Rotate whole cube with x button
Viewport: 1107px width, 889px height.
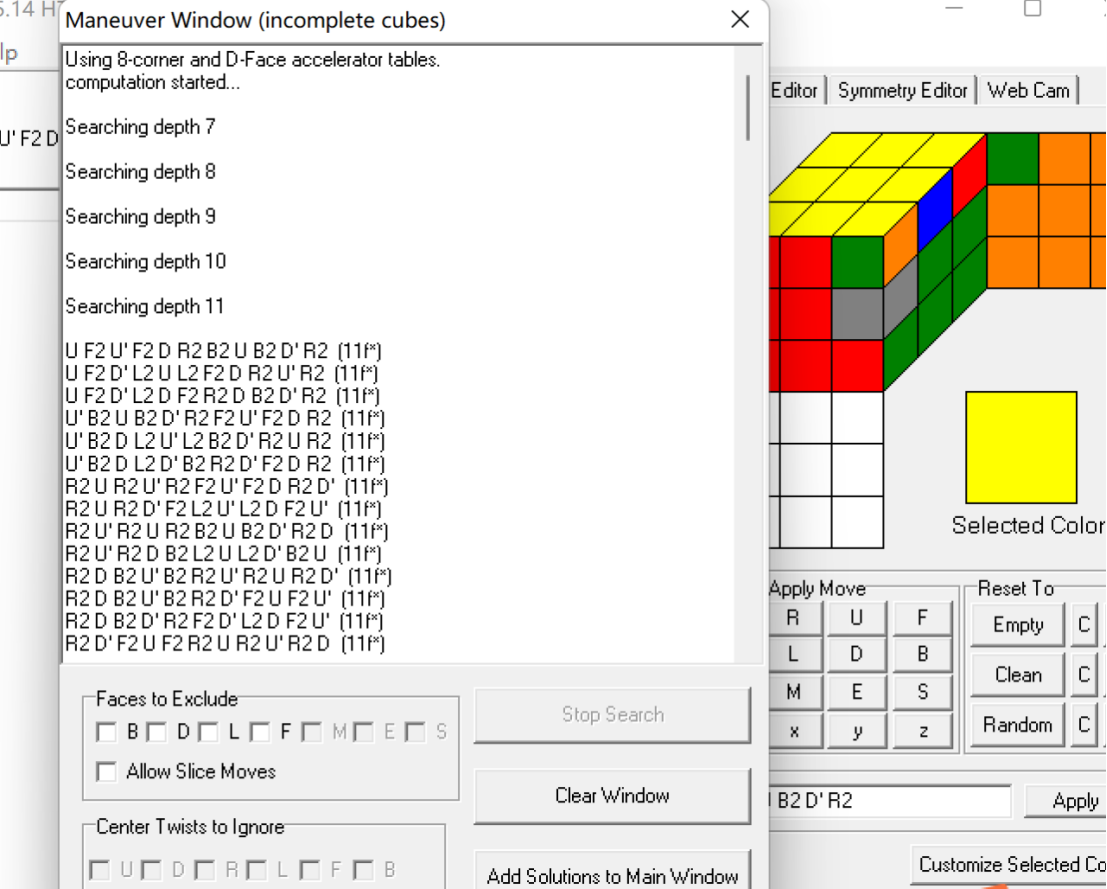coord(793,730)
